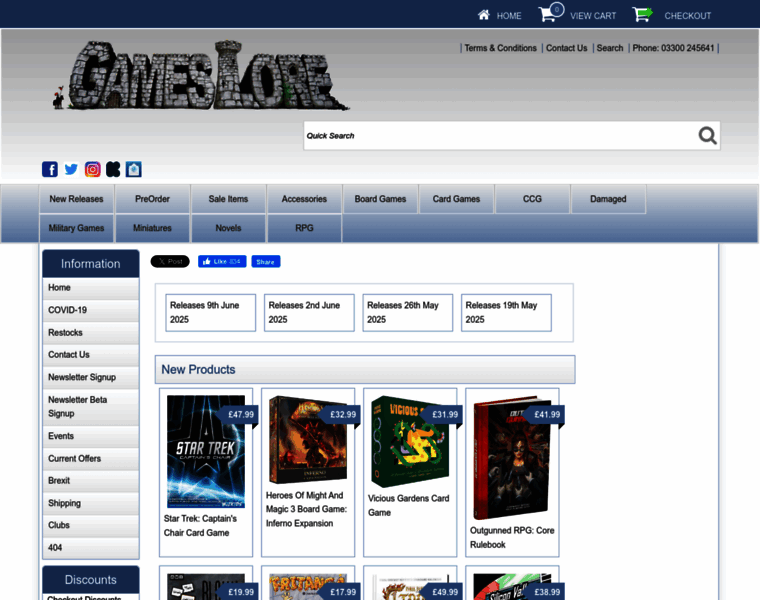Open the shopping cart icon

coord(551,13)
